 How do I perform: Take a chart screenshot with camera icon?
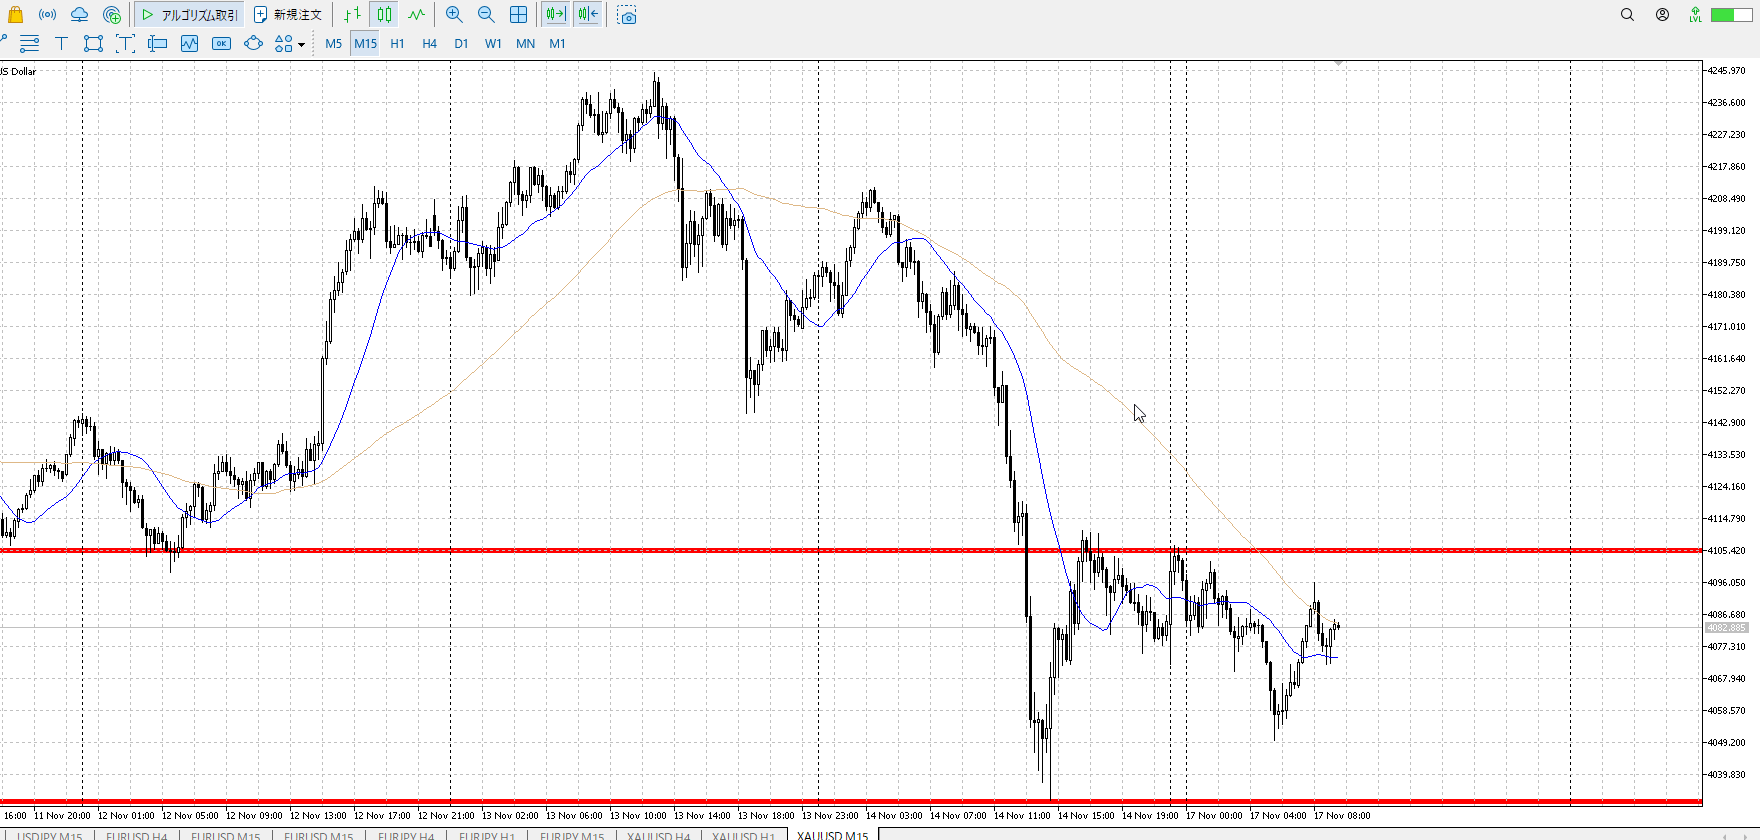(627, 15)
